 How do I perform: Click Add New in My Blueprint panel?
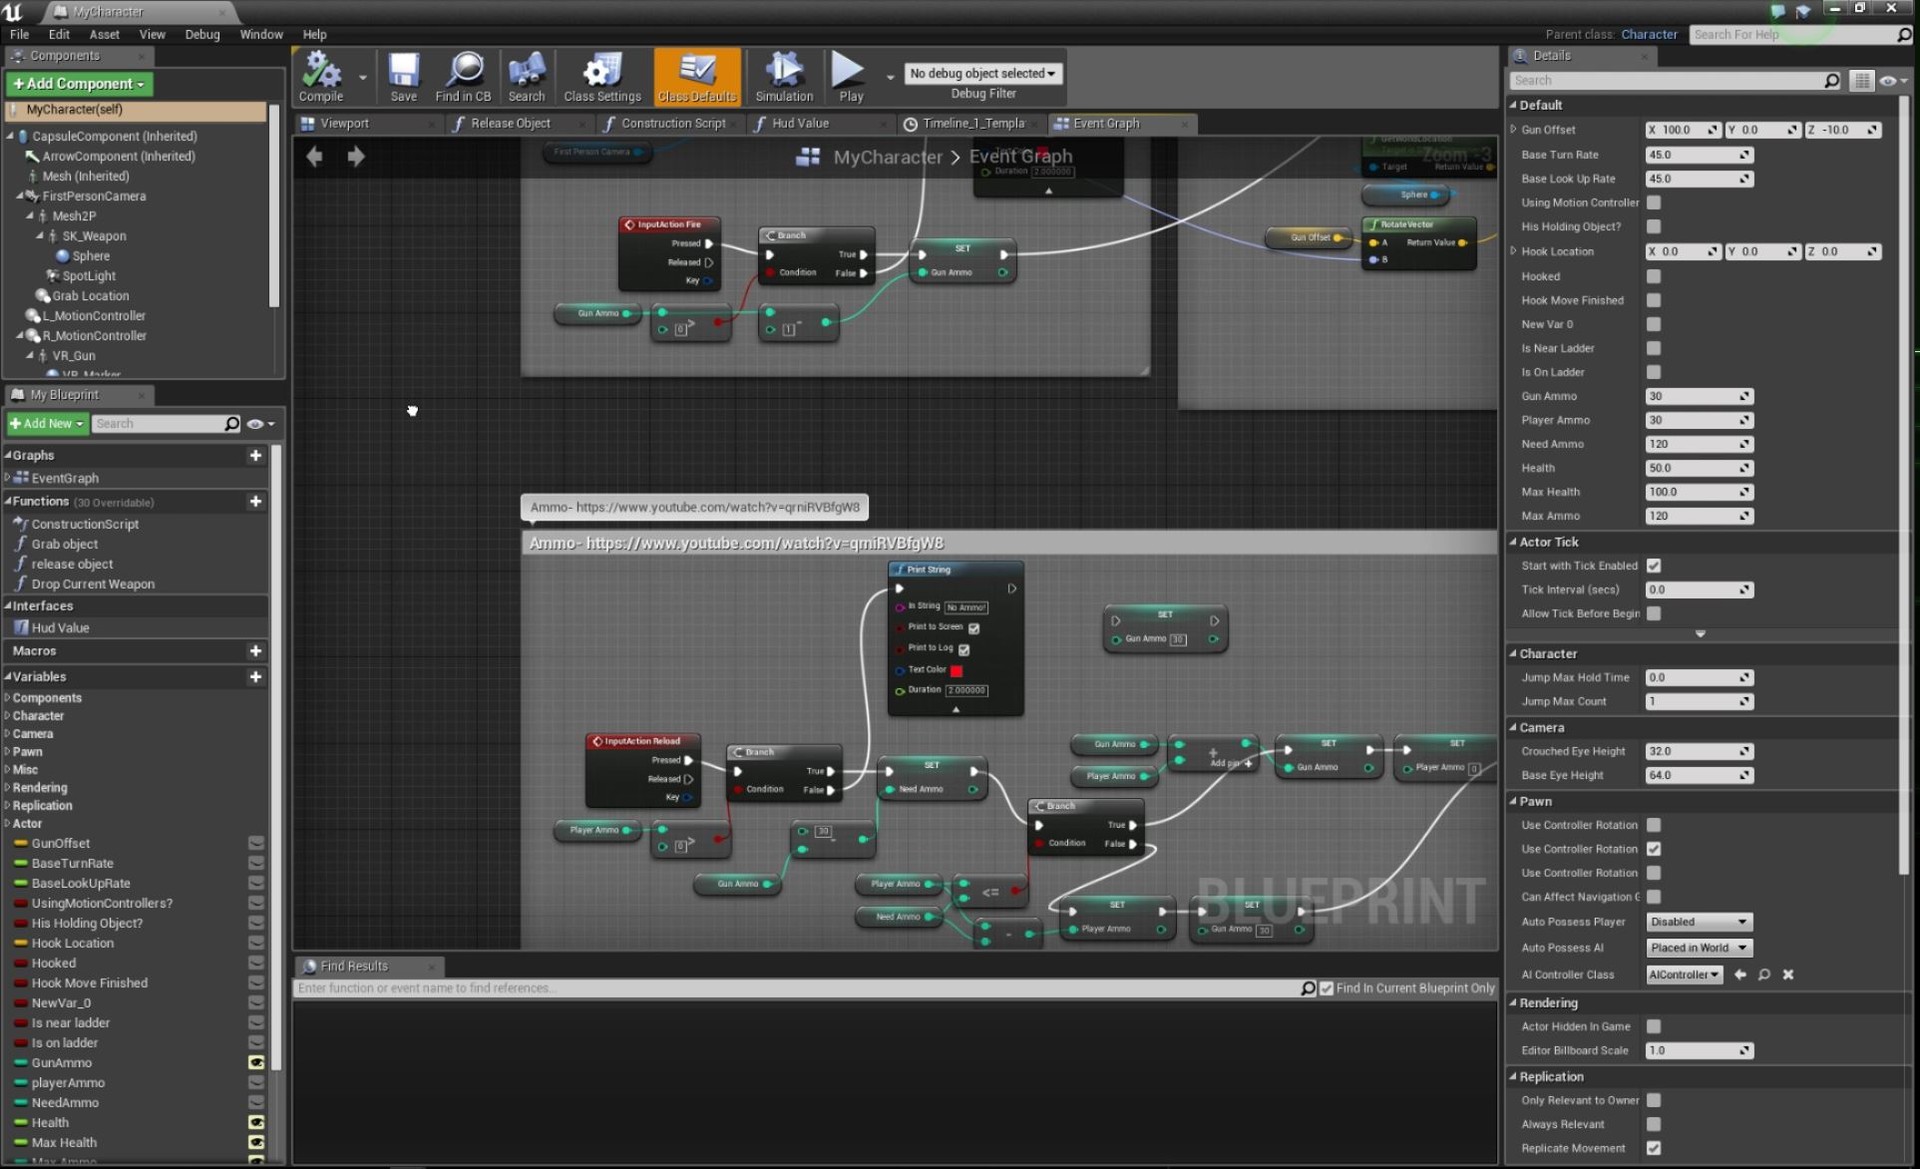(x=46, y=423)
